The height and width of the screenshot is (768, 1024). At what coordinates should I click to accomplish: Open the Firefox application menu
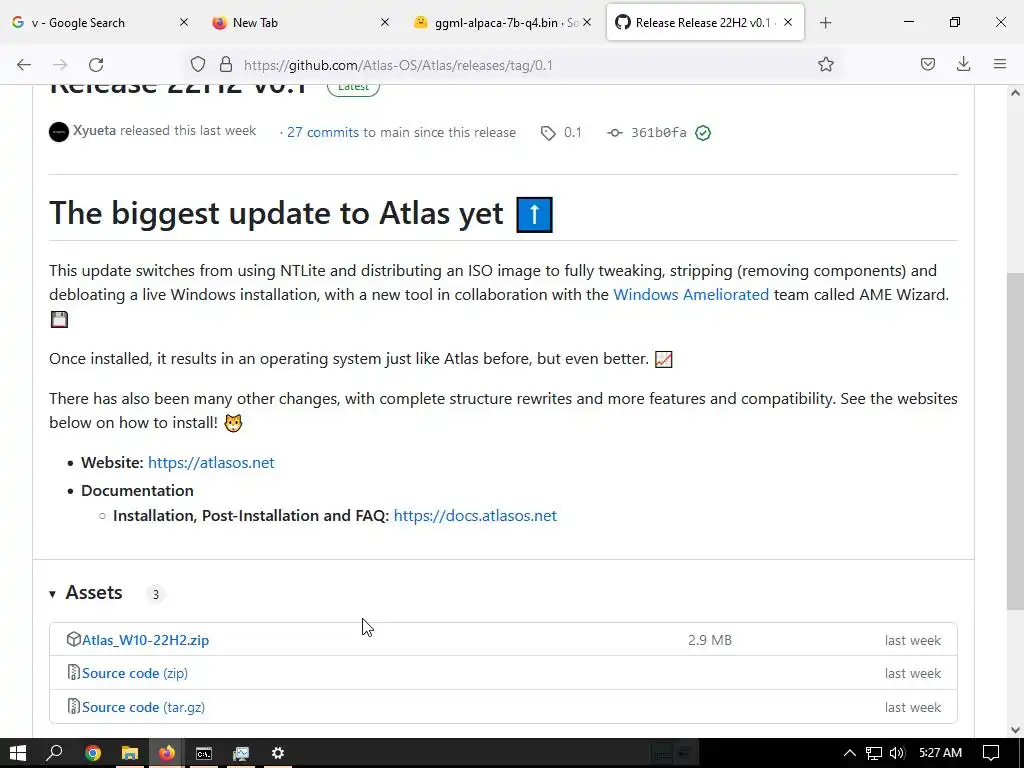1000,64
